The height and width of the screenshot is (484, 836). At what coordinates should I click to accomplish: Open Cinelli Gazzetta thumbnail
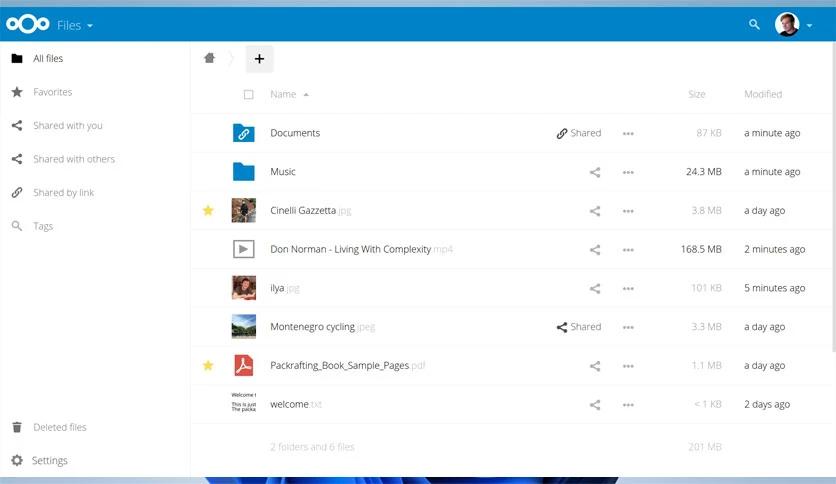[244, 211]
